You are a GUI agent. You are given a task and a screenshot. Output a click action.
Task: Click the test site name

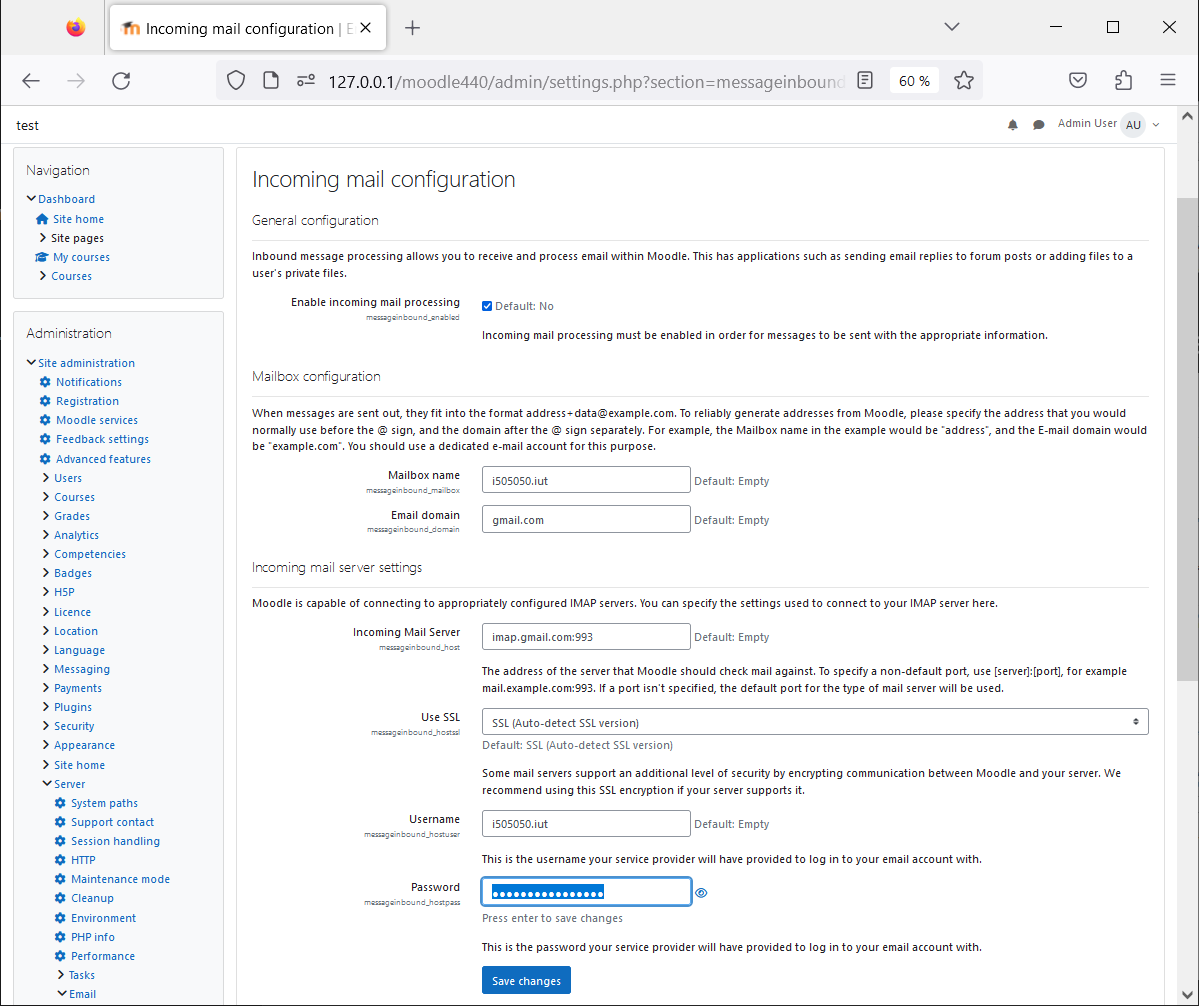click(28, 125)
